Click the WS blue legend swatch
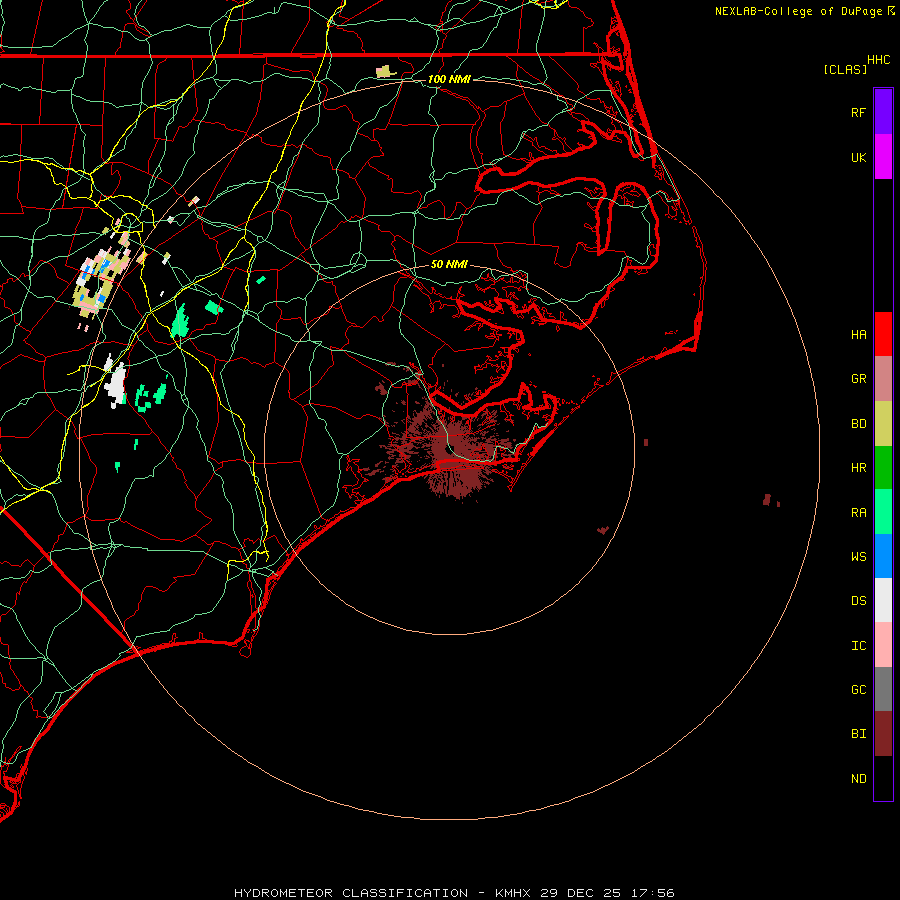Viewport: 900px width, 900px height. pos(883,556)
